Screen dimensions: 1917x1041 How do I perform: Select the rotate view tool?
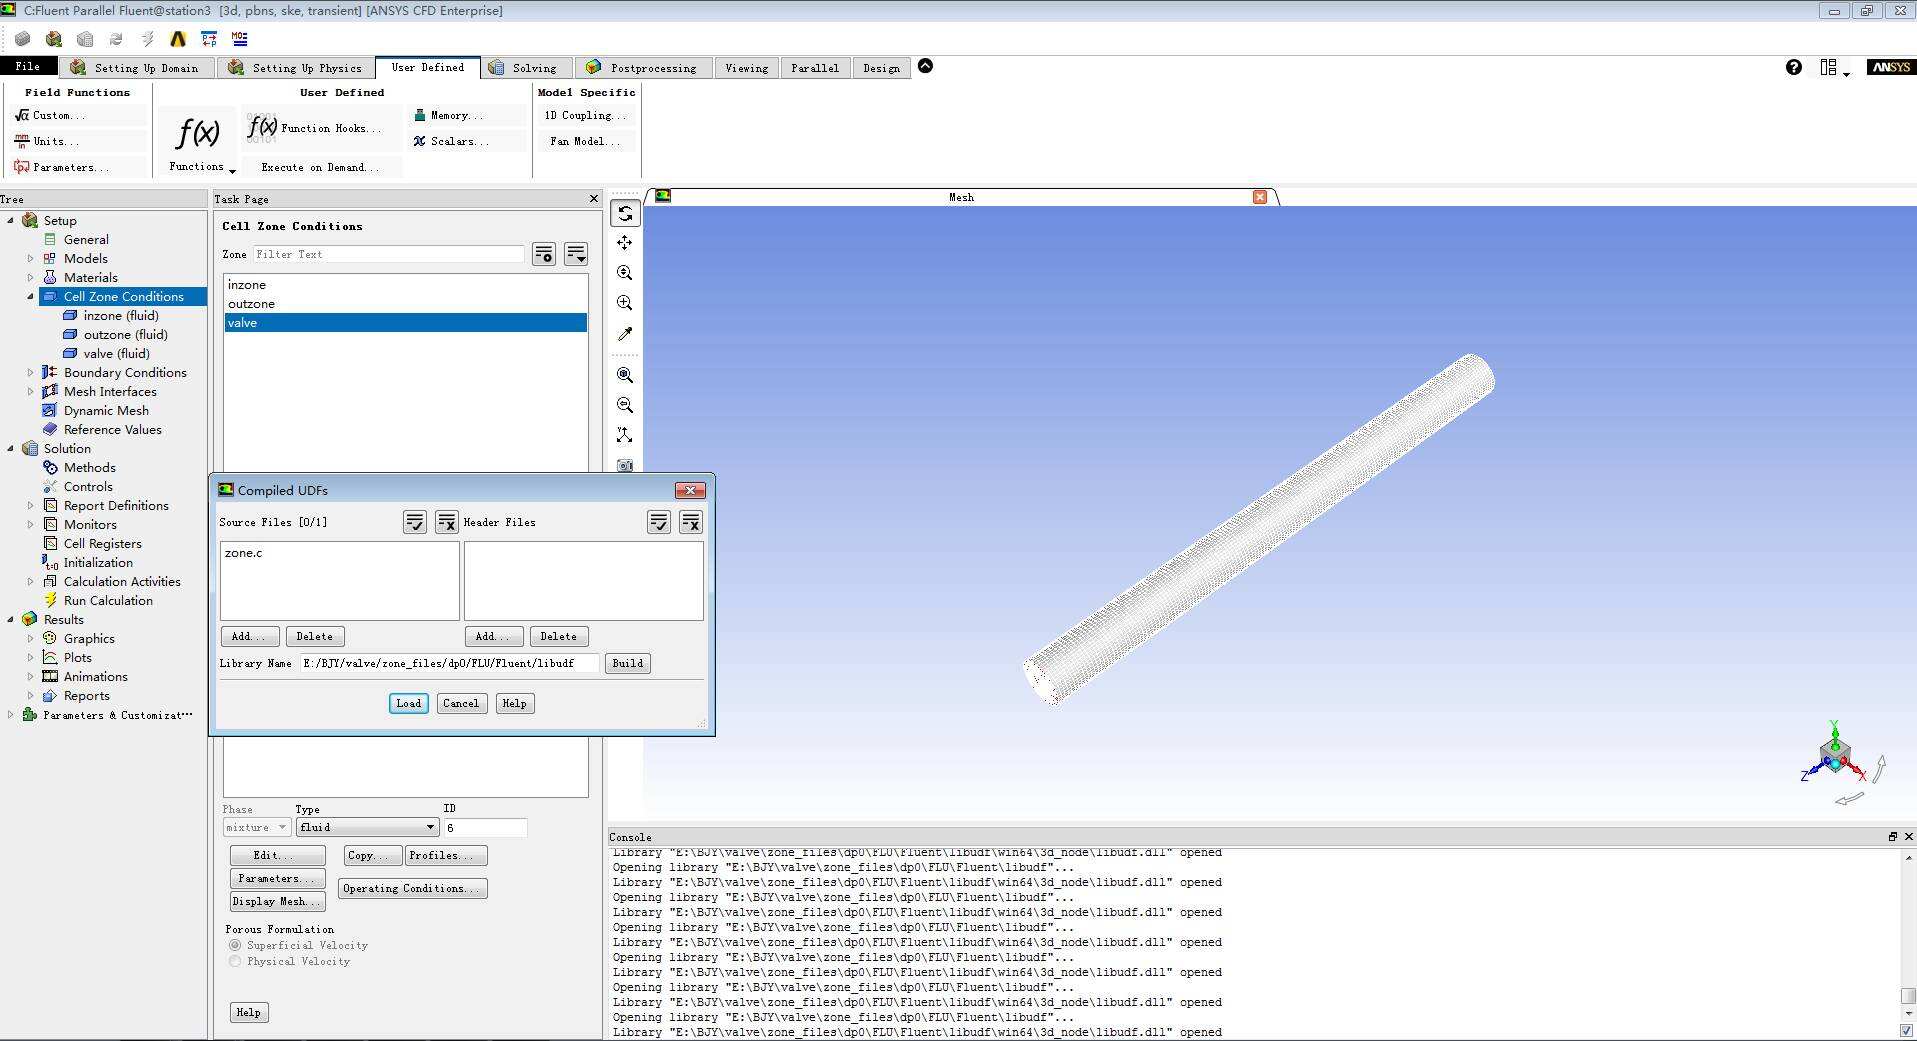pyautogui.click(x=625, y=213)
